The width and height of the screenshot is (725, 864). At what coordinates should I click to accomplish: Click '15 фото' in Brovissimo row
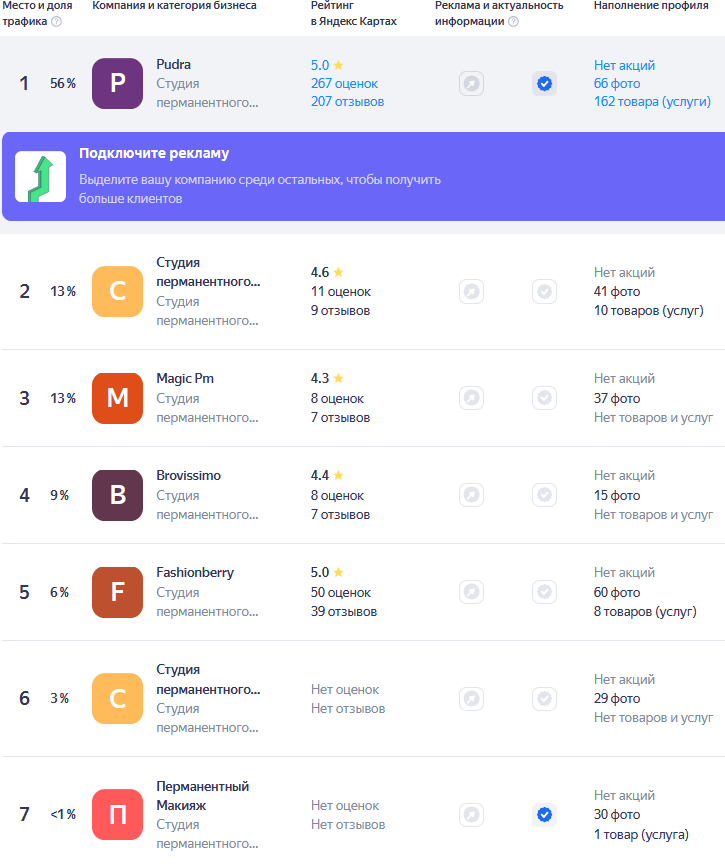[617, 495]
